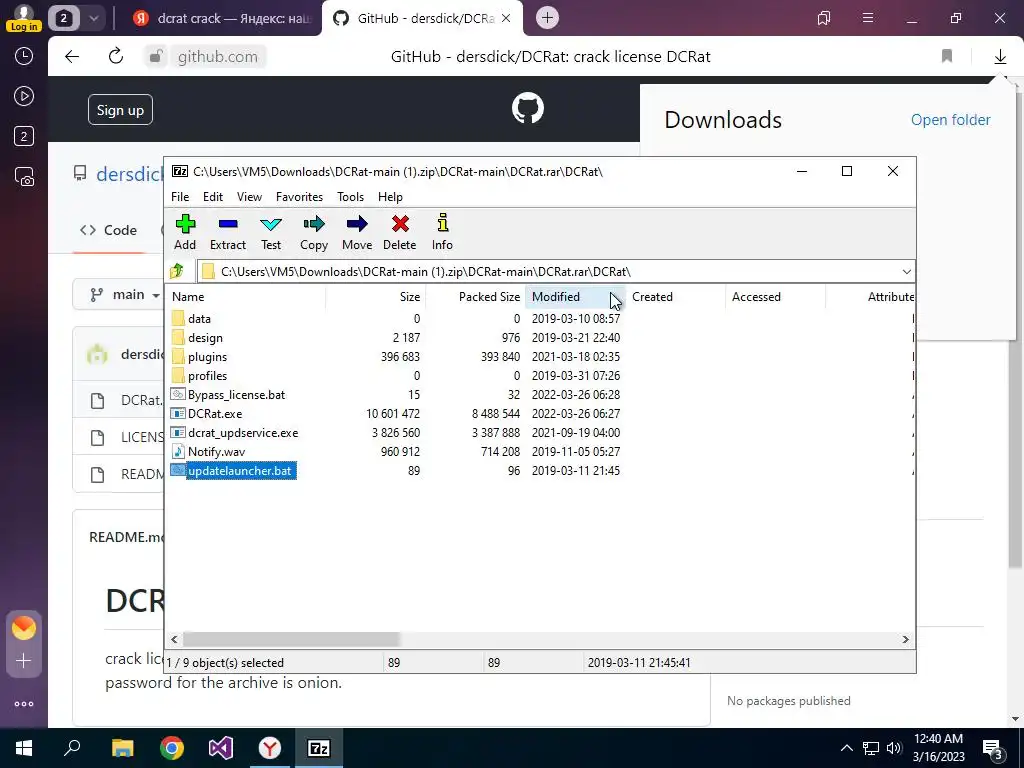
Task: Sort by the Size column header
Action: click(x=376, y=296)
